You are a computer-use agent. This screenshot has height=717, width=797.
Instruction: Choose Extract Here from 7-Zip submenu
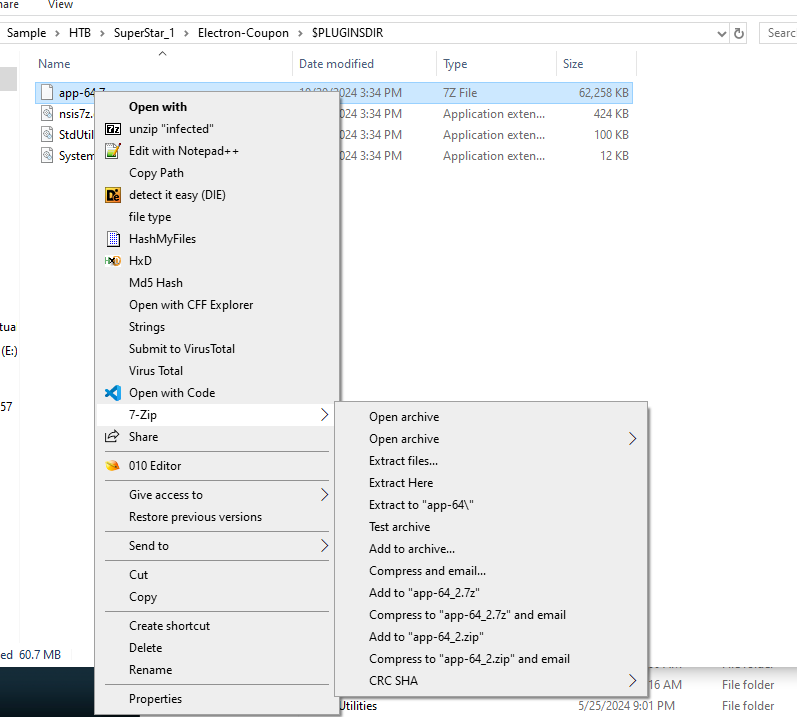click(x=401, y=483)
